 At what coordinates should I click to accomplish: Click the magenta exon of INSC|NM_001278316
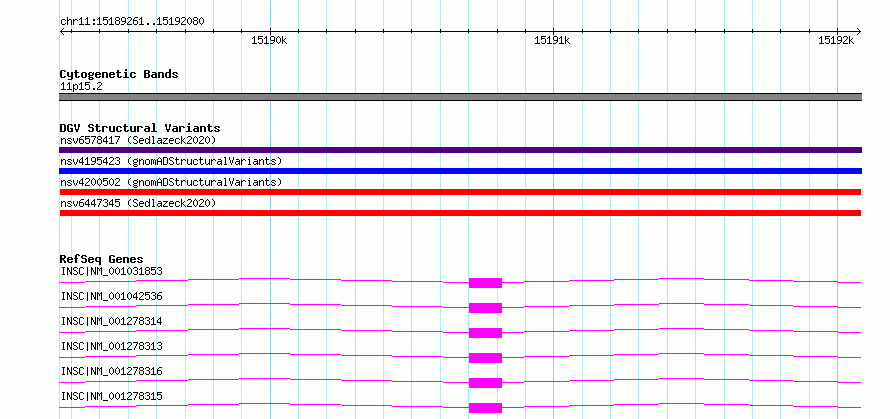pos(485,383)
